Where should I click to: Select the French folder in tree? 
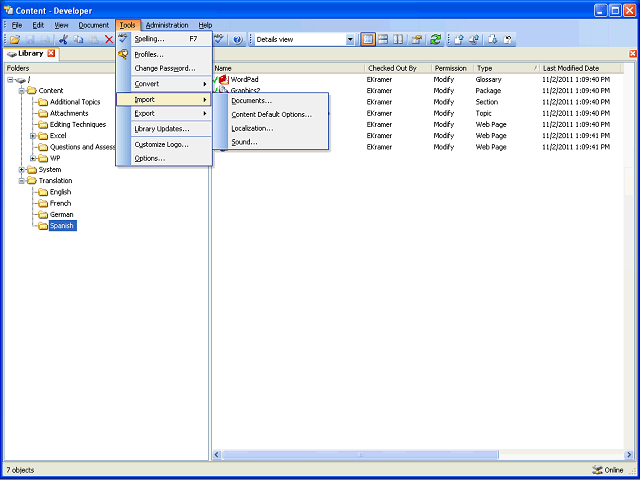[x=60, y=203]
